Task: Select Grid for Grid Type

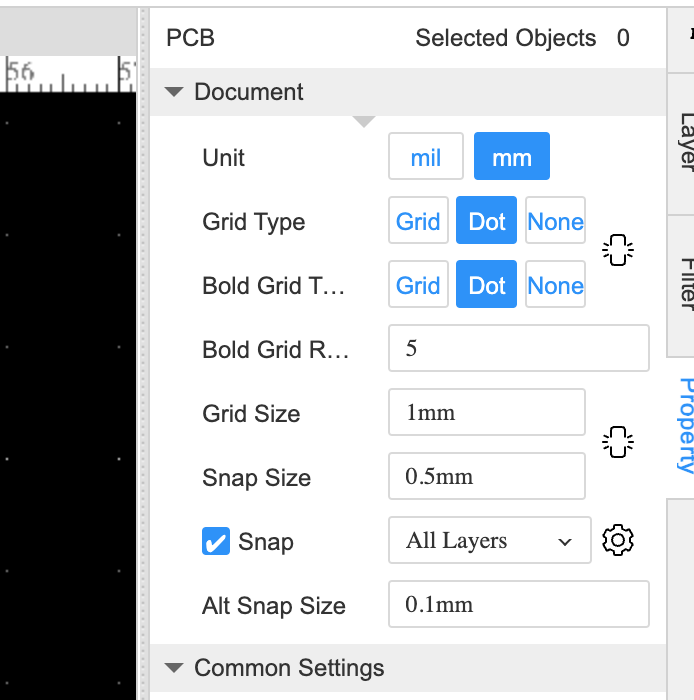Action: click(x=418, y=220)
